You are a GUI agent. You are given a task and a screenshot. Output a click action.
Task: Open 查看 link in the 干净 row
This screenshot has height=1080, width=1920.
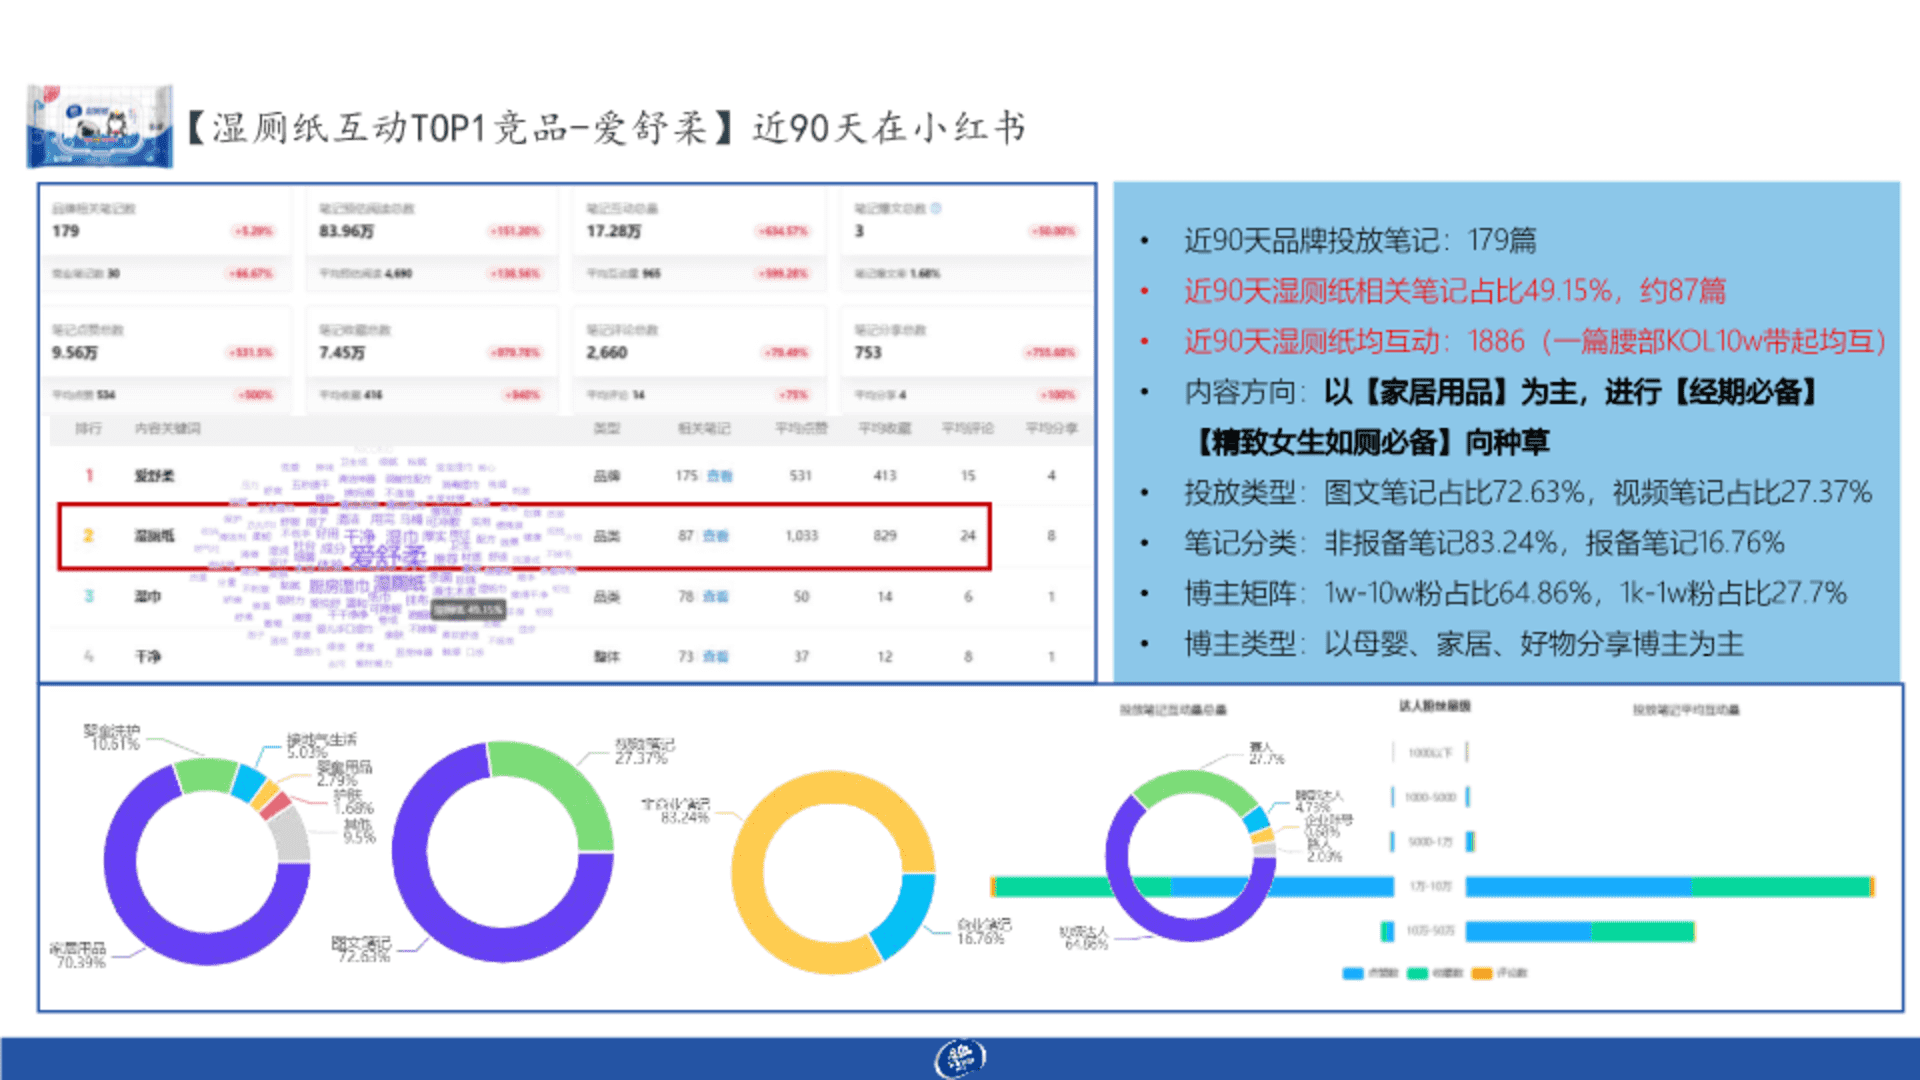[715, 657]
